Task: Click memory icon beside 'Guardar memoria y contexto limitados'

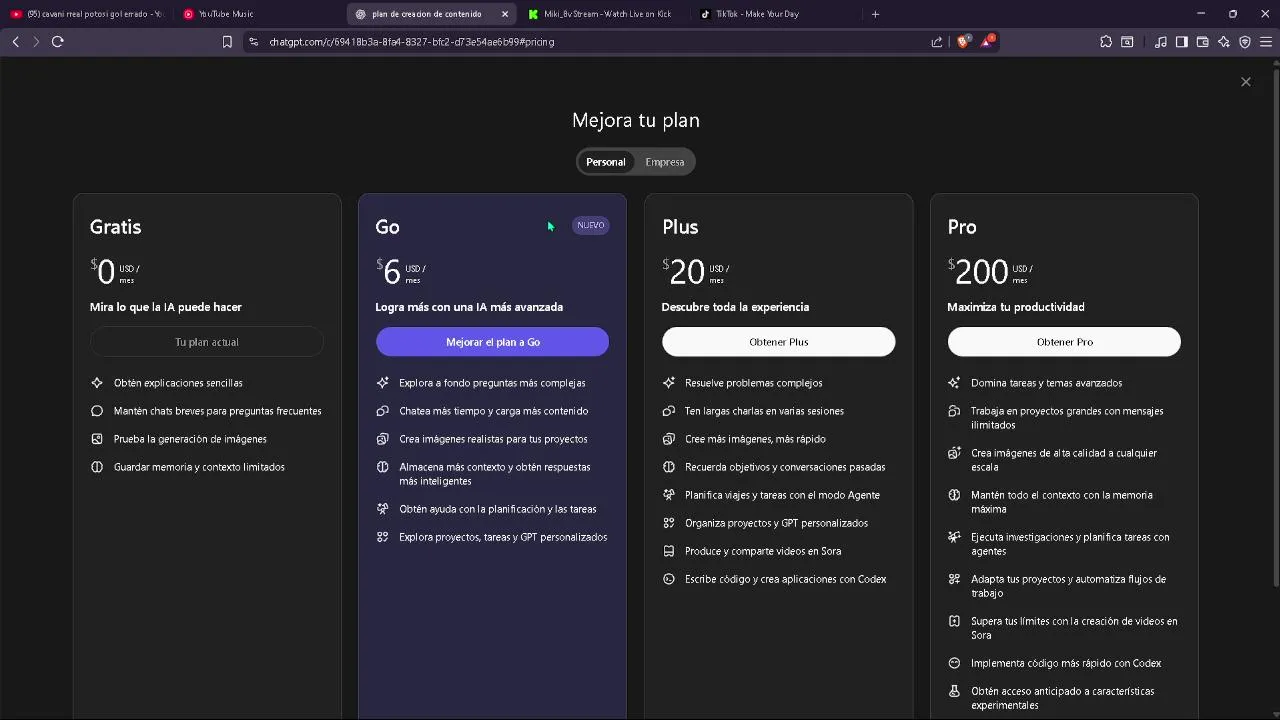Action: coord(97,467)
